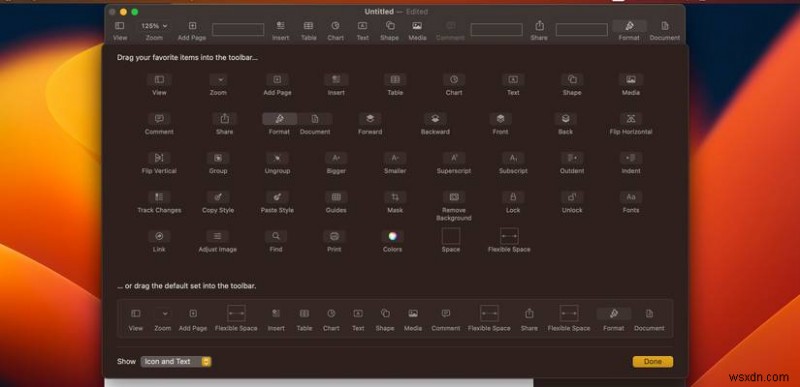Pick the Guides icon
This screenshot has height=387, width=800.
click(336, 197)
